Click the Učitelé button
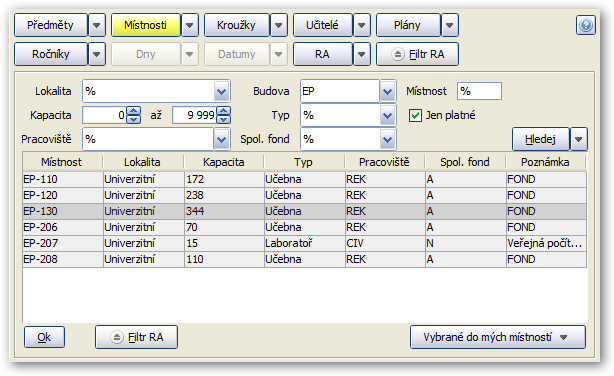 tap(323, 25)
